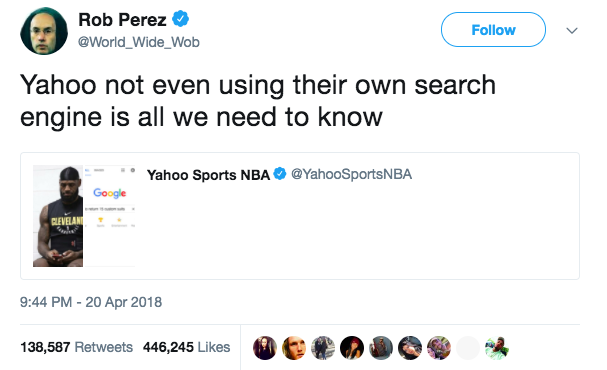Open the @YahooSportsNBA handle
This screenshot has width=607, height=370.
[x=352, y=174]
